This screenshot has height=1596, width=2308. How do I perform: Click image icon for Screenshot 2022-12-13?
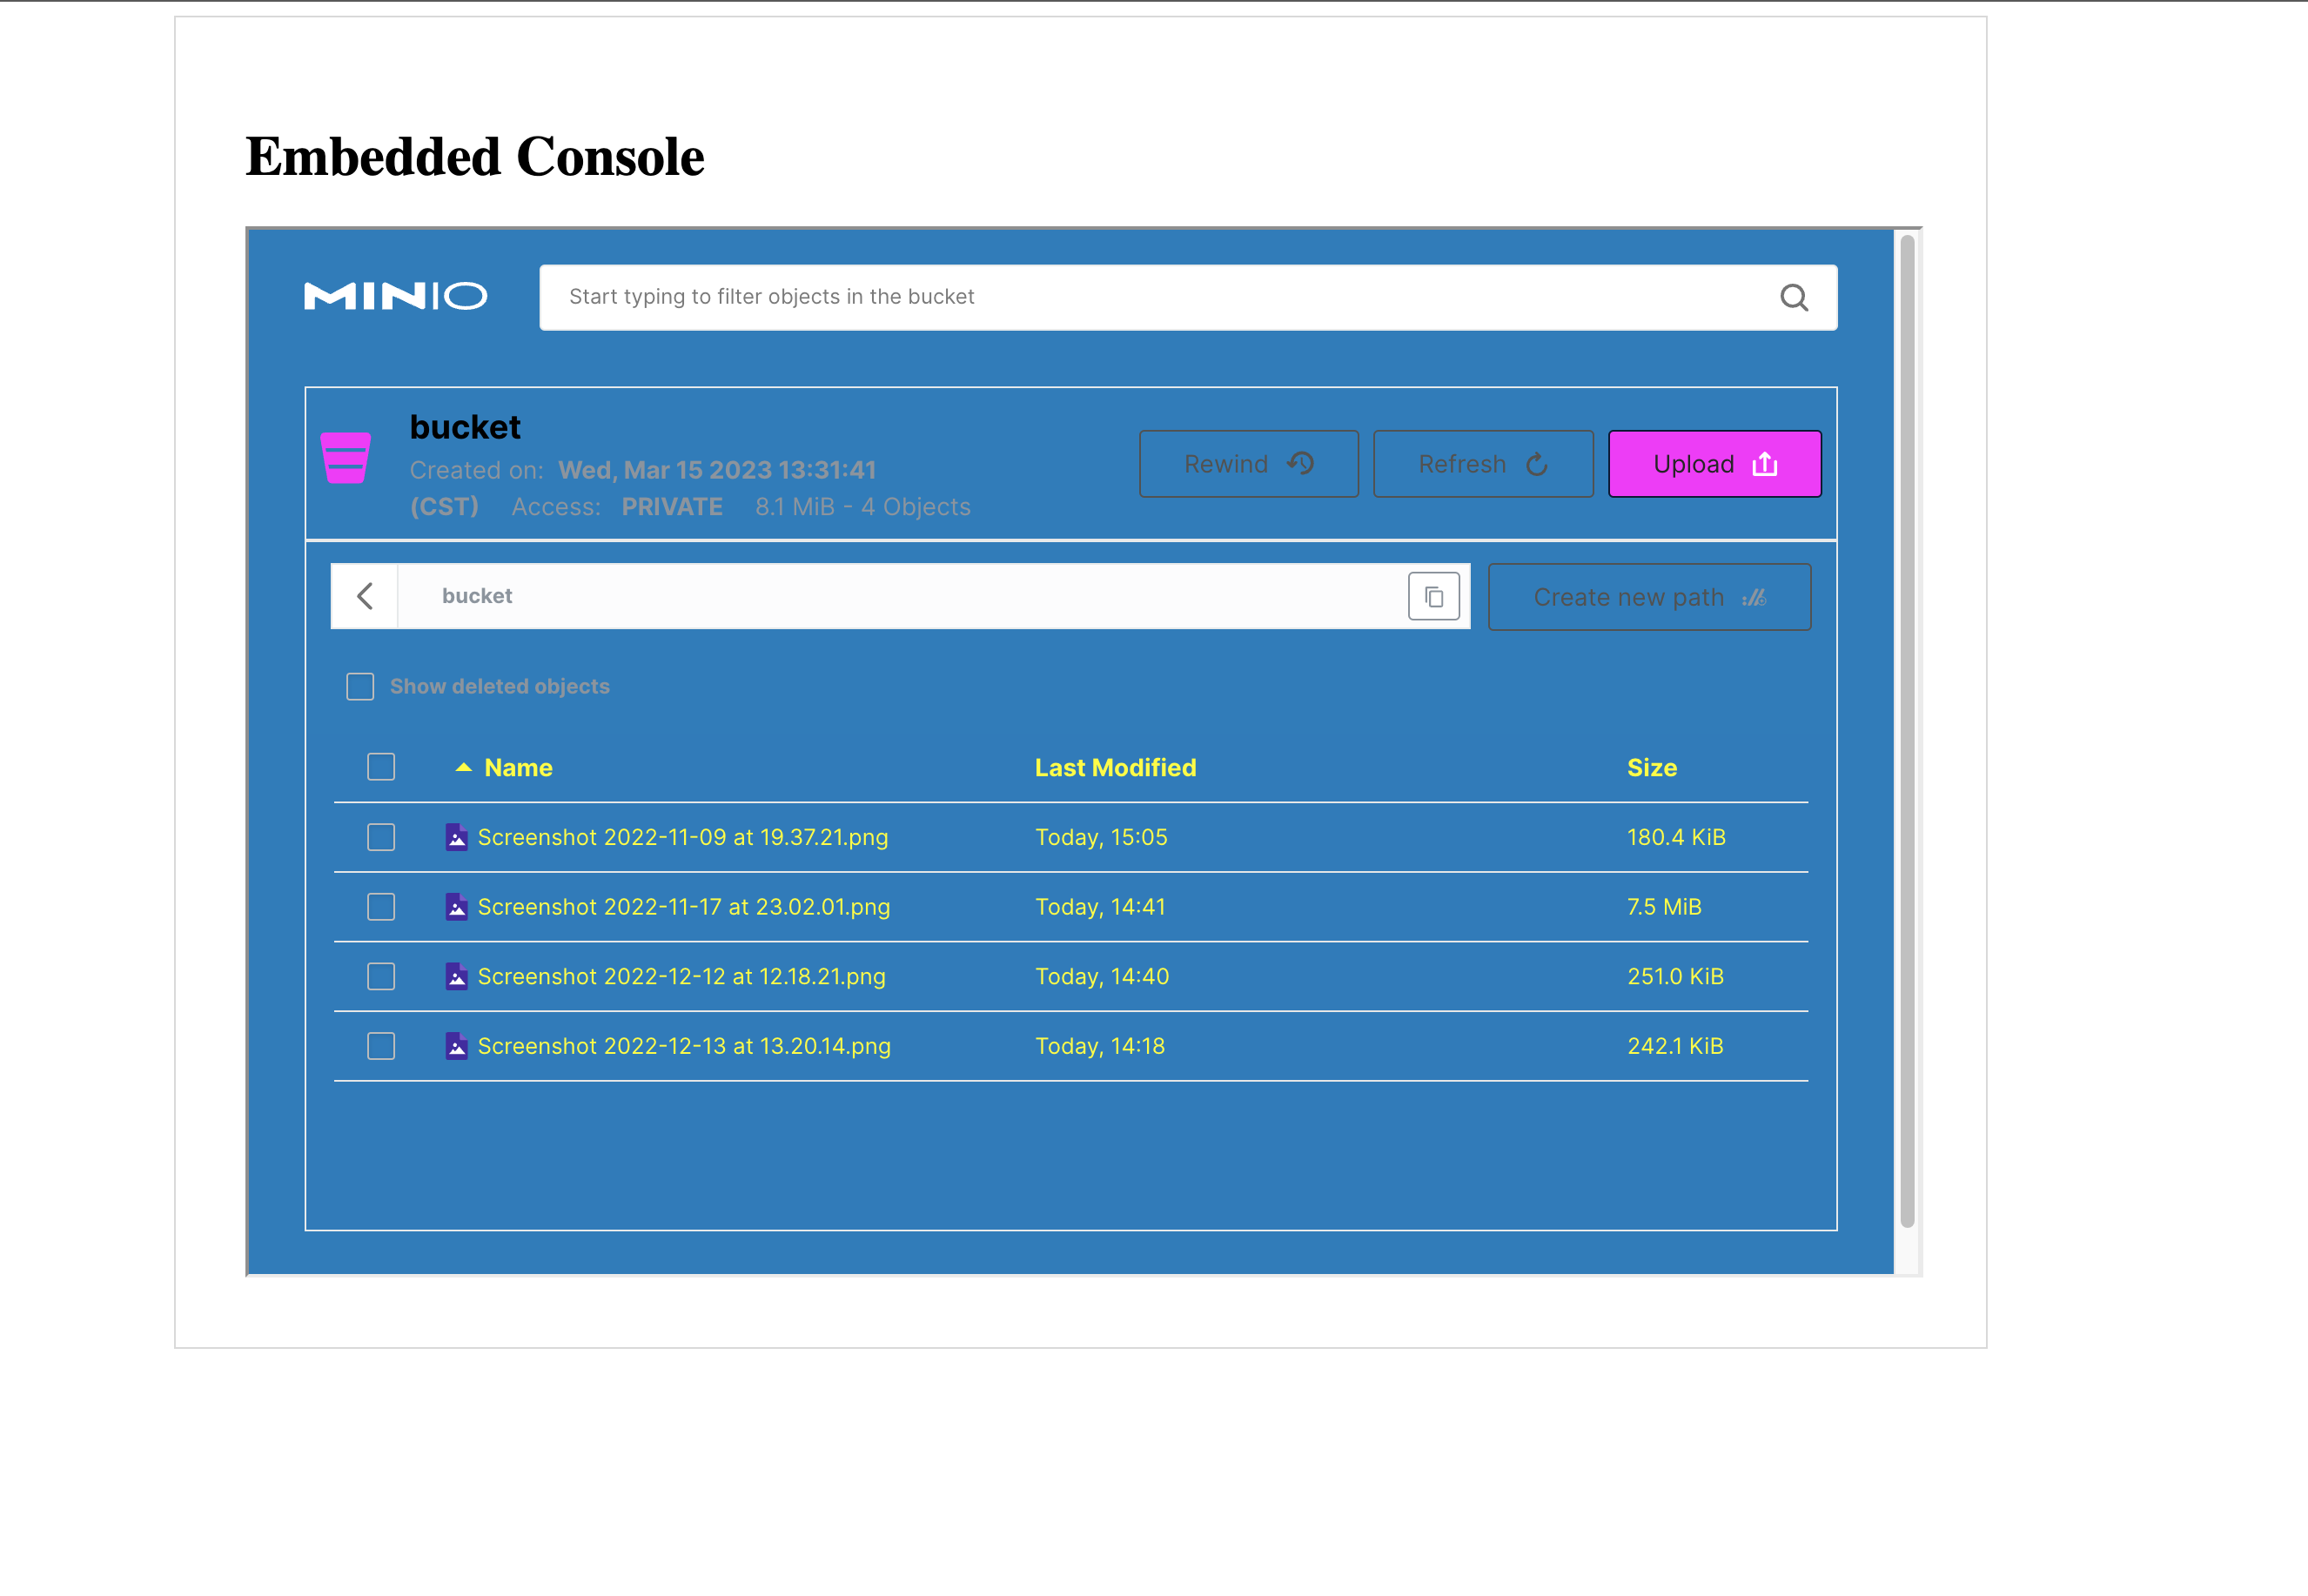[457, 1046]
